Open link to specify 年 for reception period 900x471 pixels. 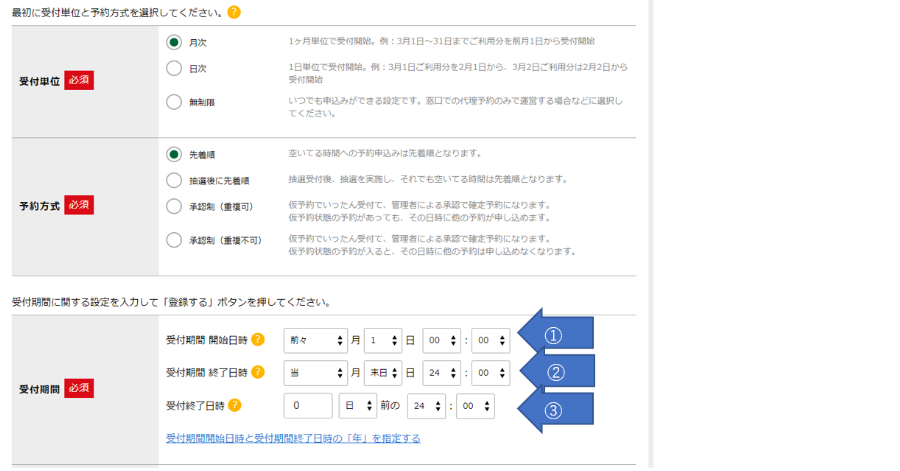[293, 438]
